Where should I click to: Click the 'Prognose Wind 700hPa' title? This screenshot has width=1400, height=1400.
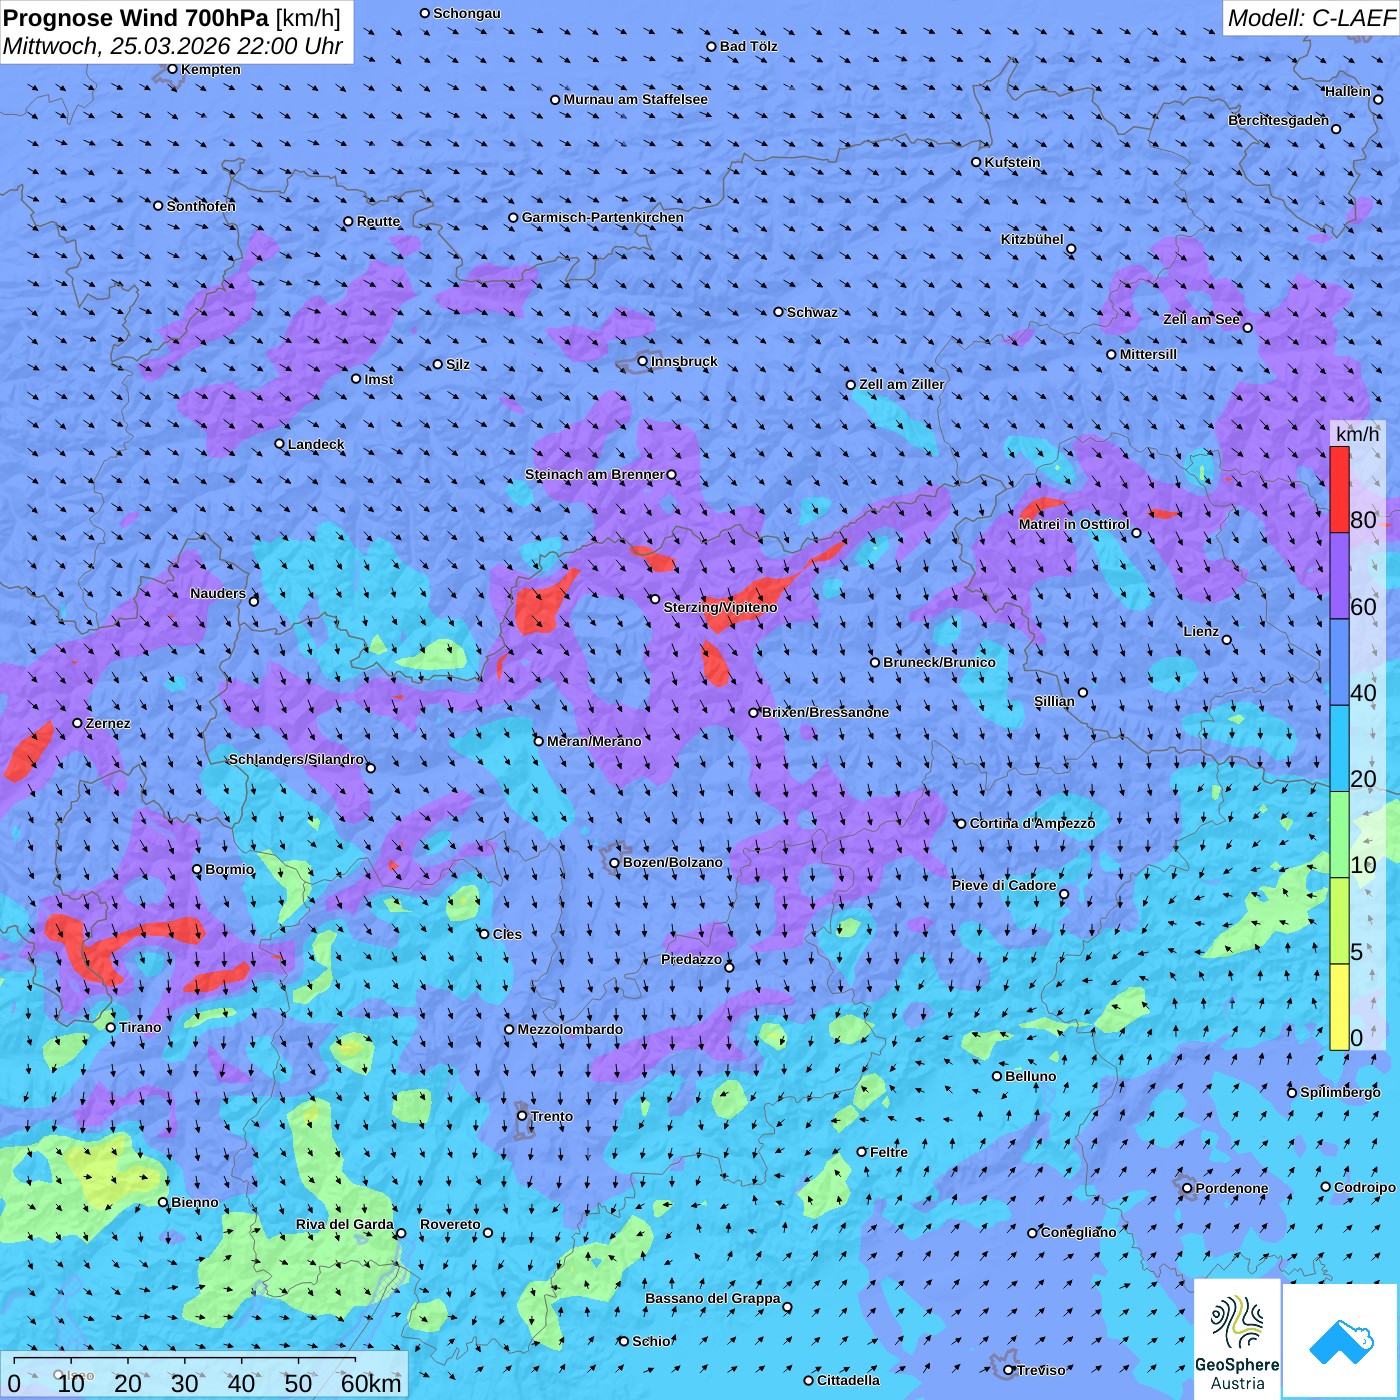[x=137, y=18]
